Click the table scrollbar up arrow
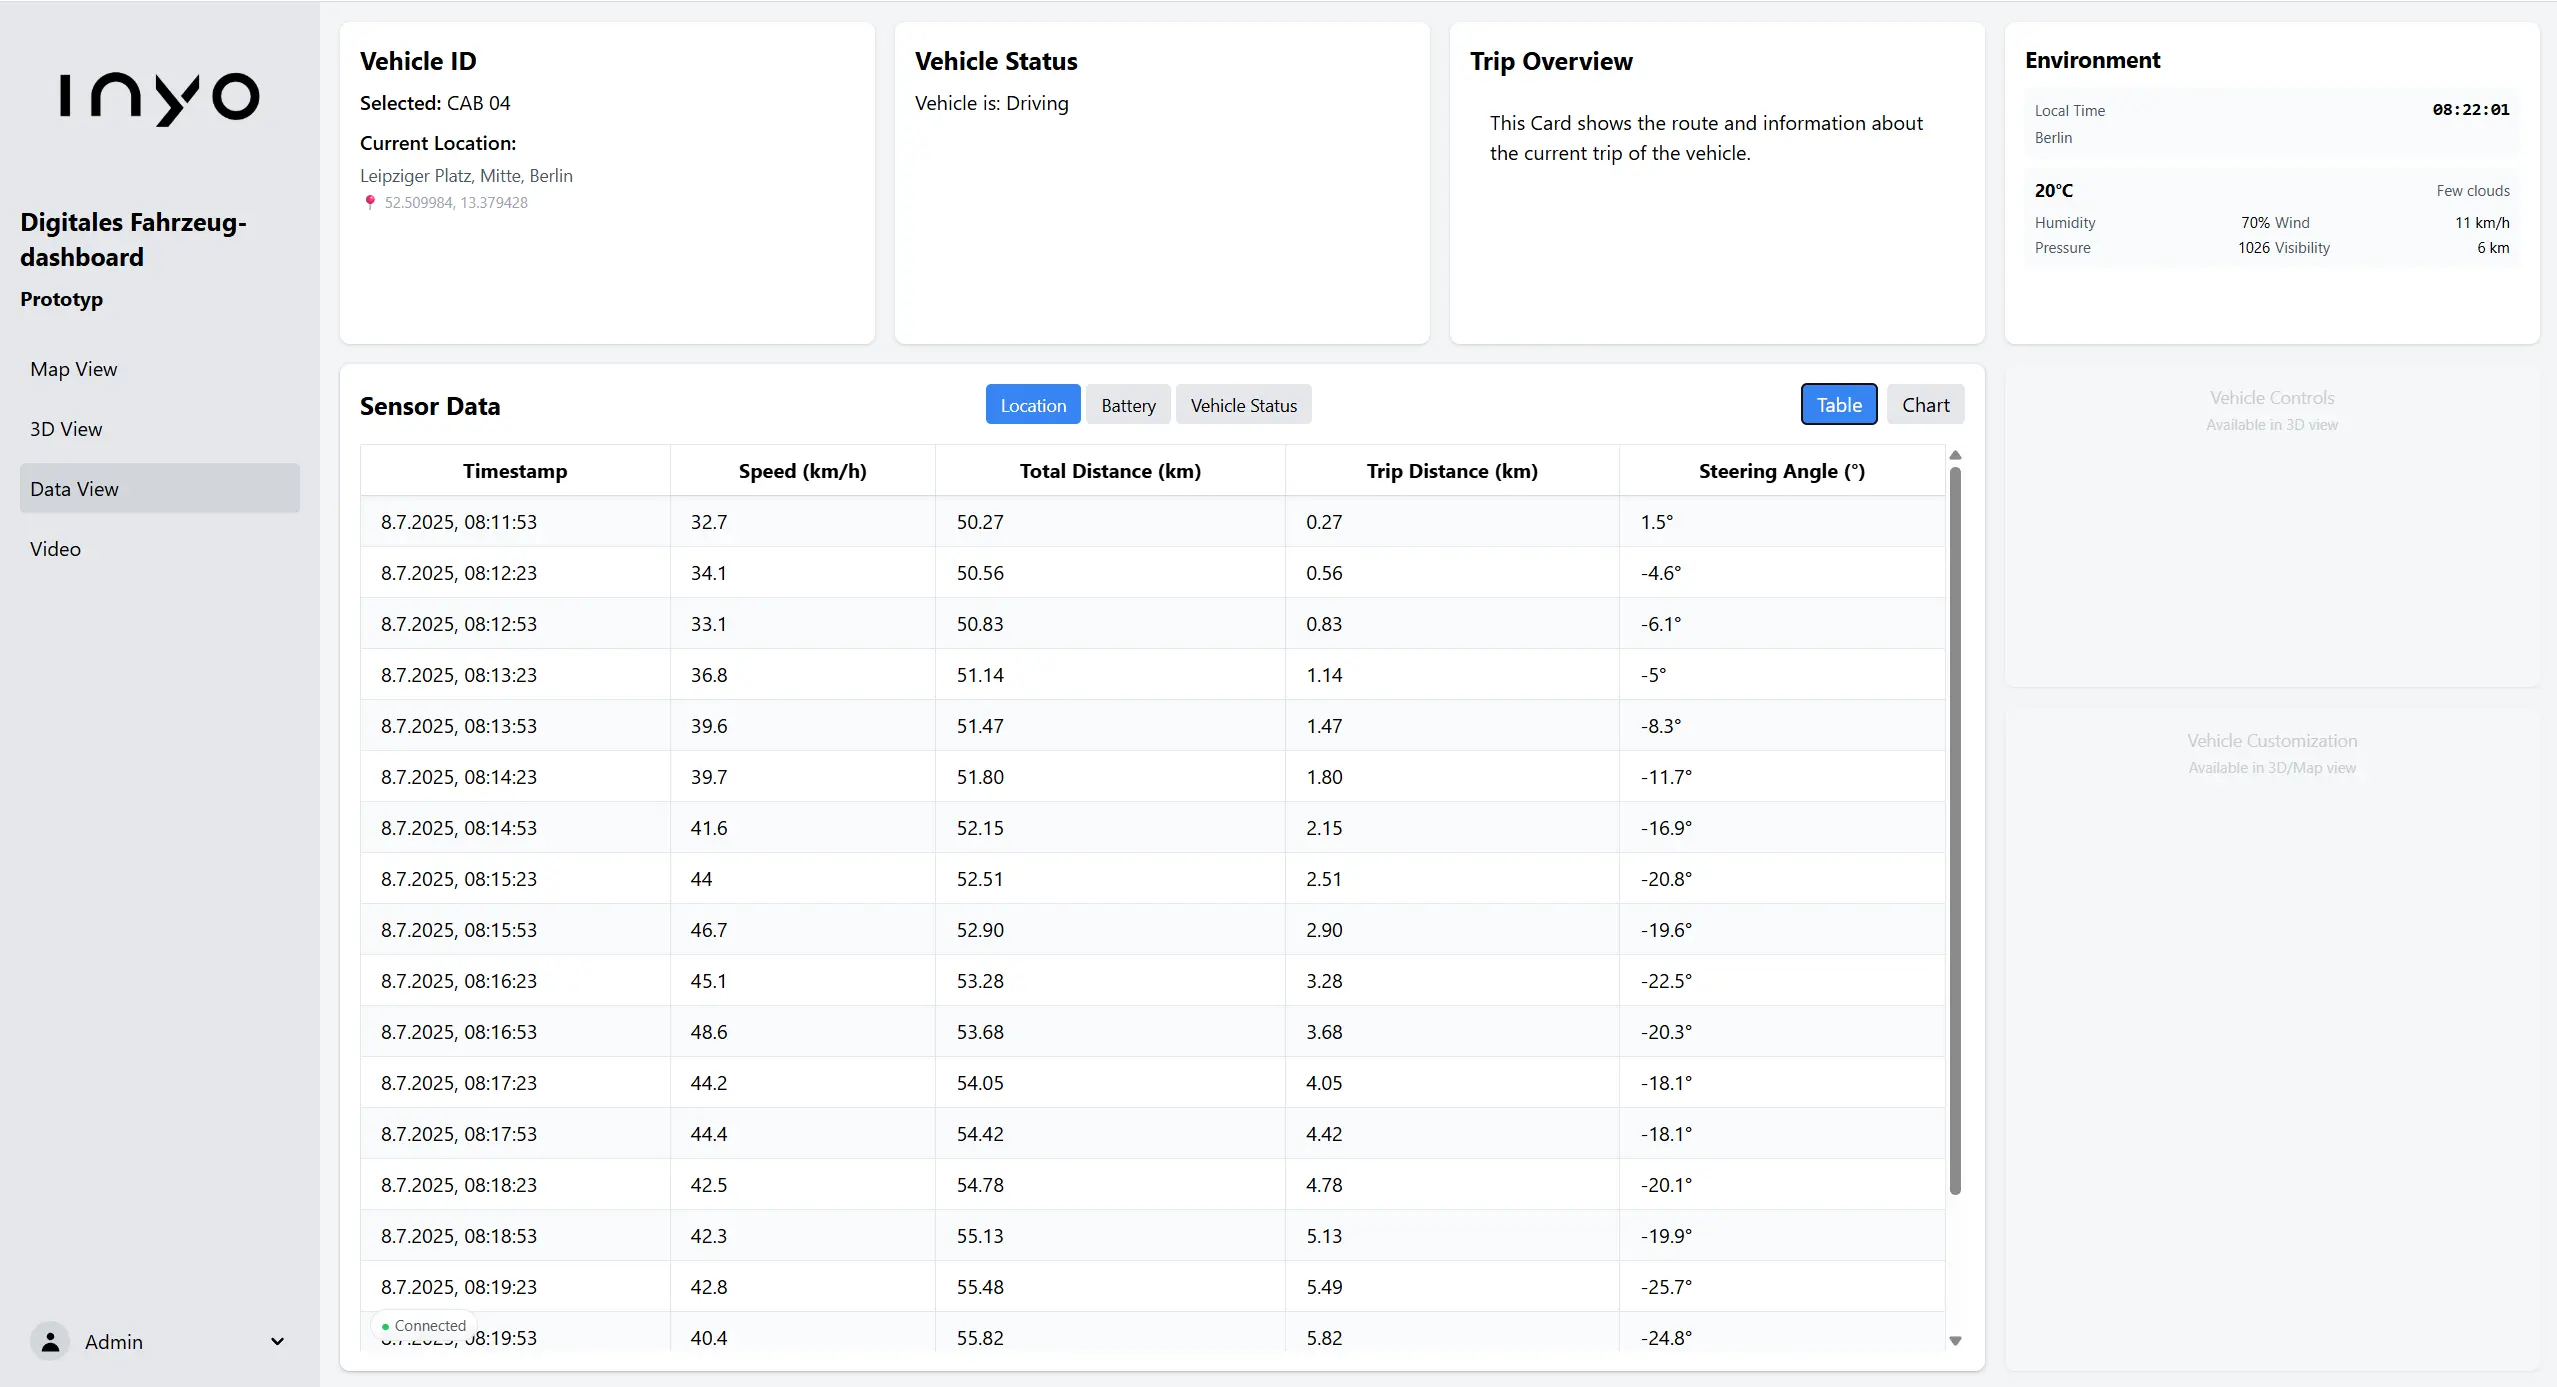This screenshot has height=1387, width=2557. [1955, 456]
